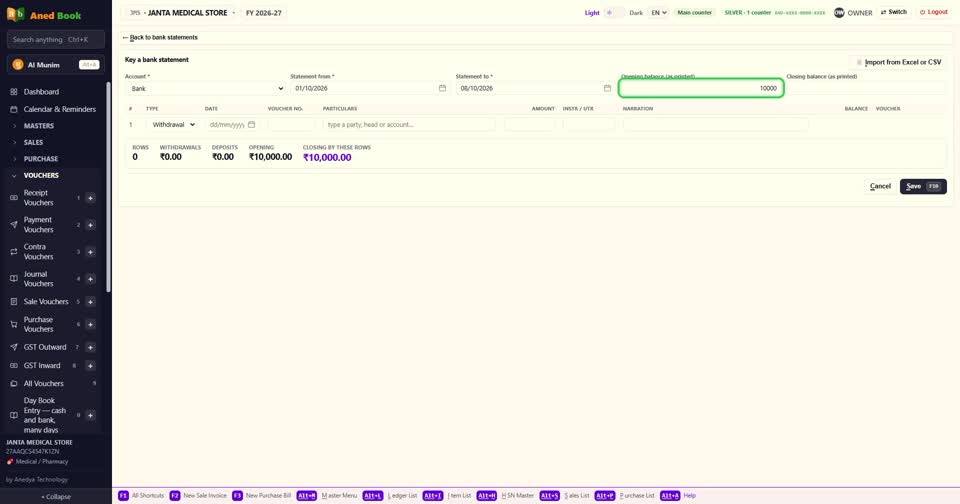
Task: Open Ledger List shortcut Alt+L
Action: (x=390, y=495)
